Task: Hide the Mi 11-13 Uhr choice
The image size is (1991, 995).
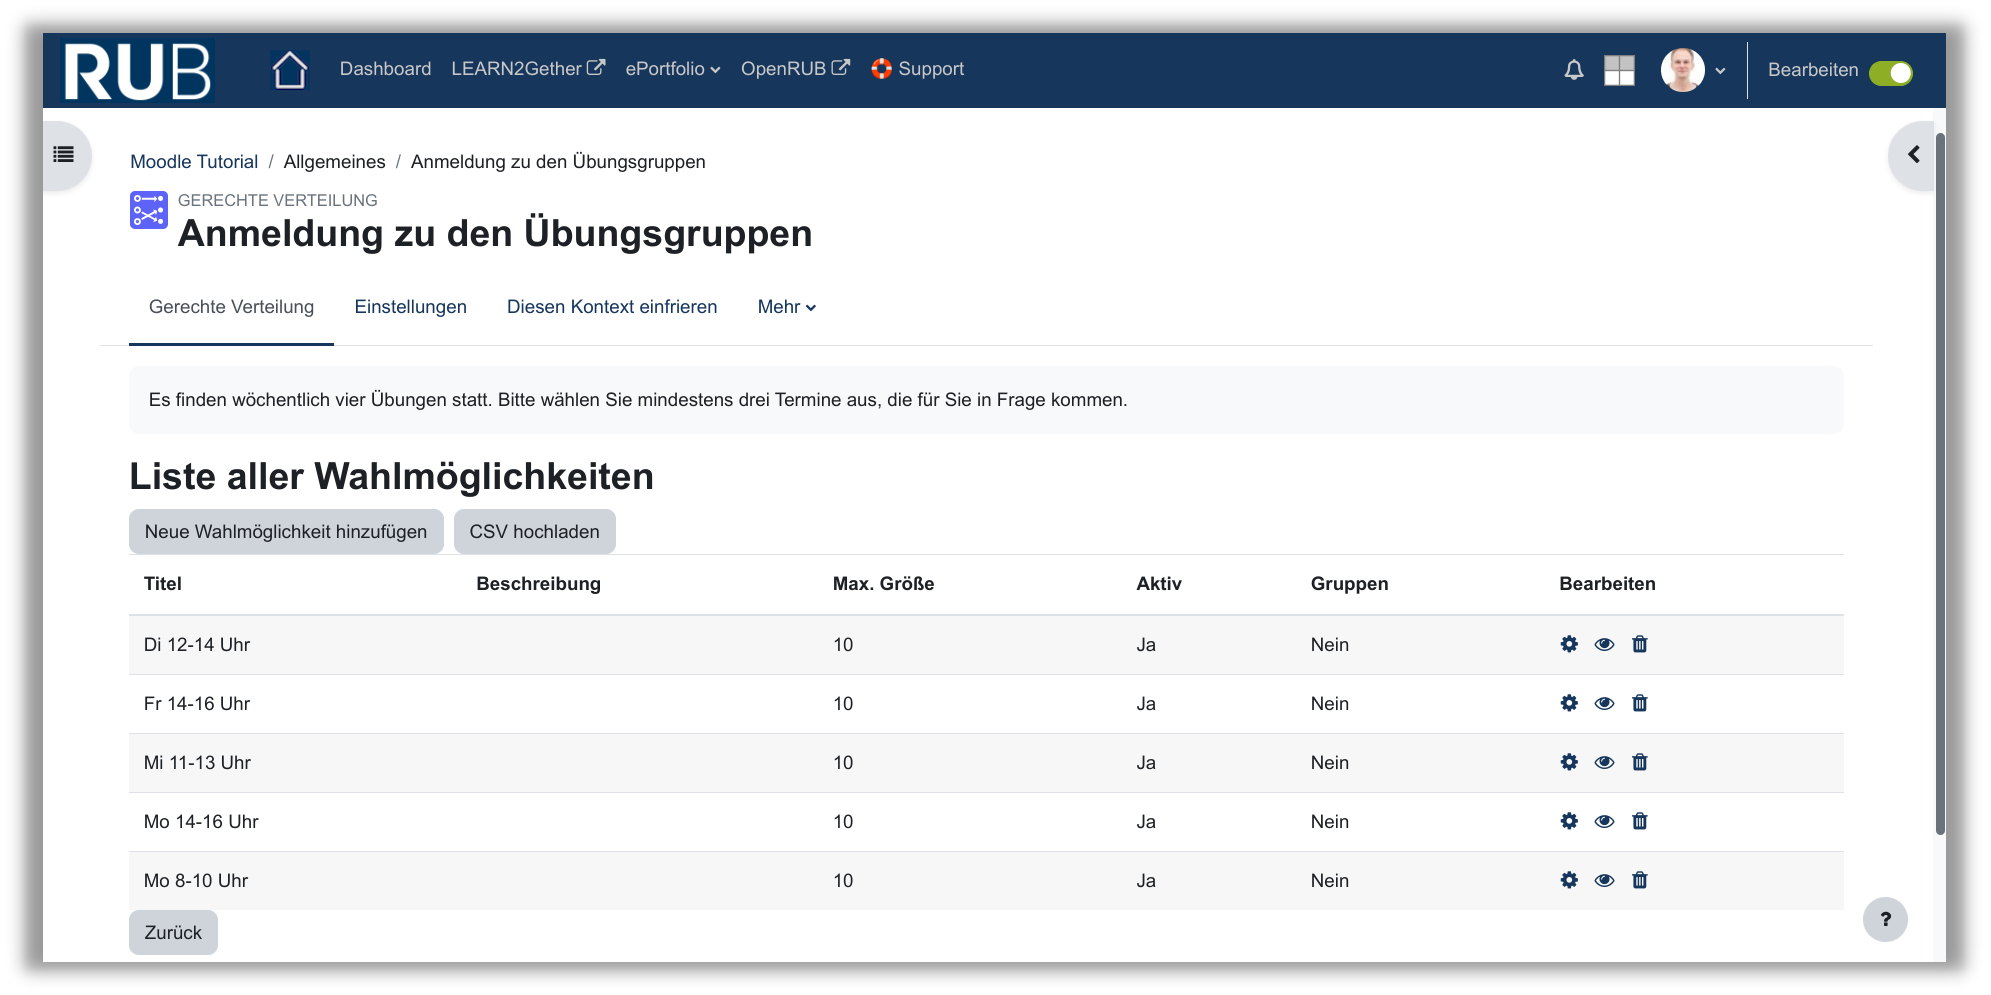Action: (x=1604, y=762)
